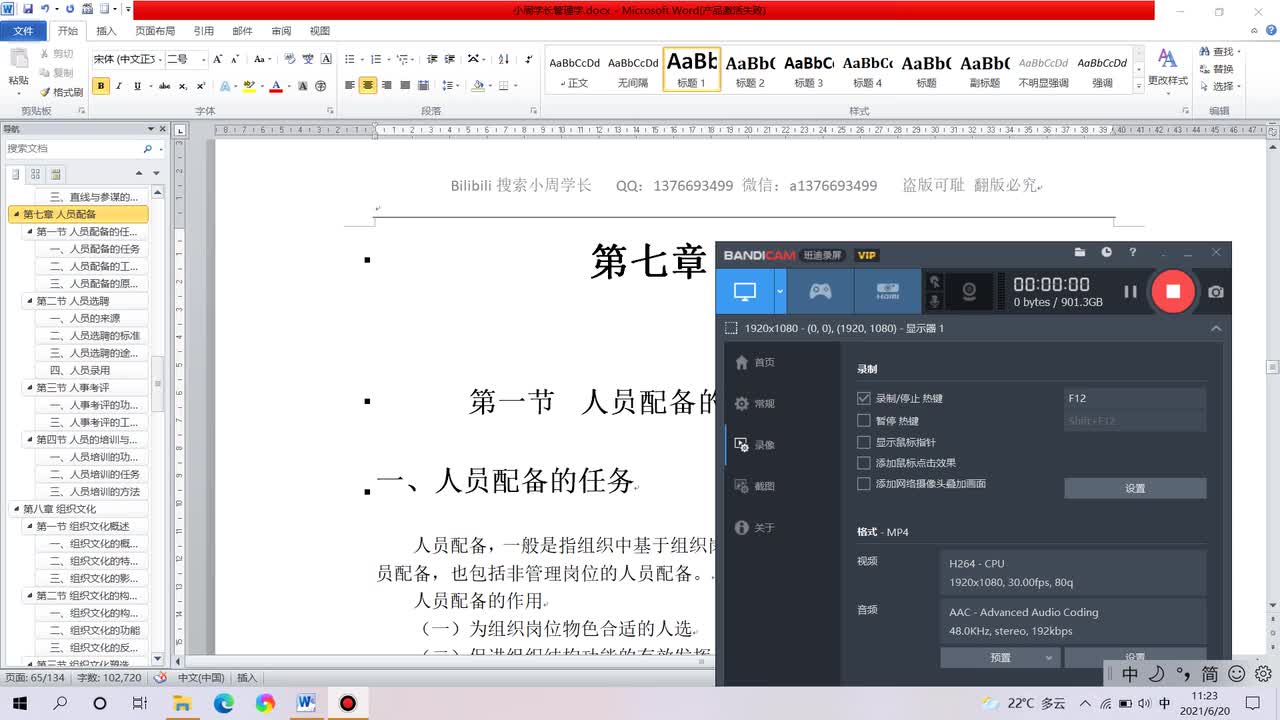Screen dimensions: 1280x720
Task: Toggle bold formatting in Word ribbon
Action: (101, 86)
